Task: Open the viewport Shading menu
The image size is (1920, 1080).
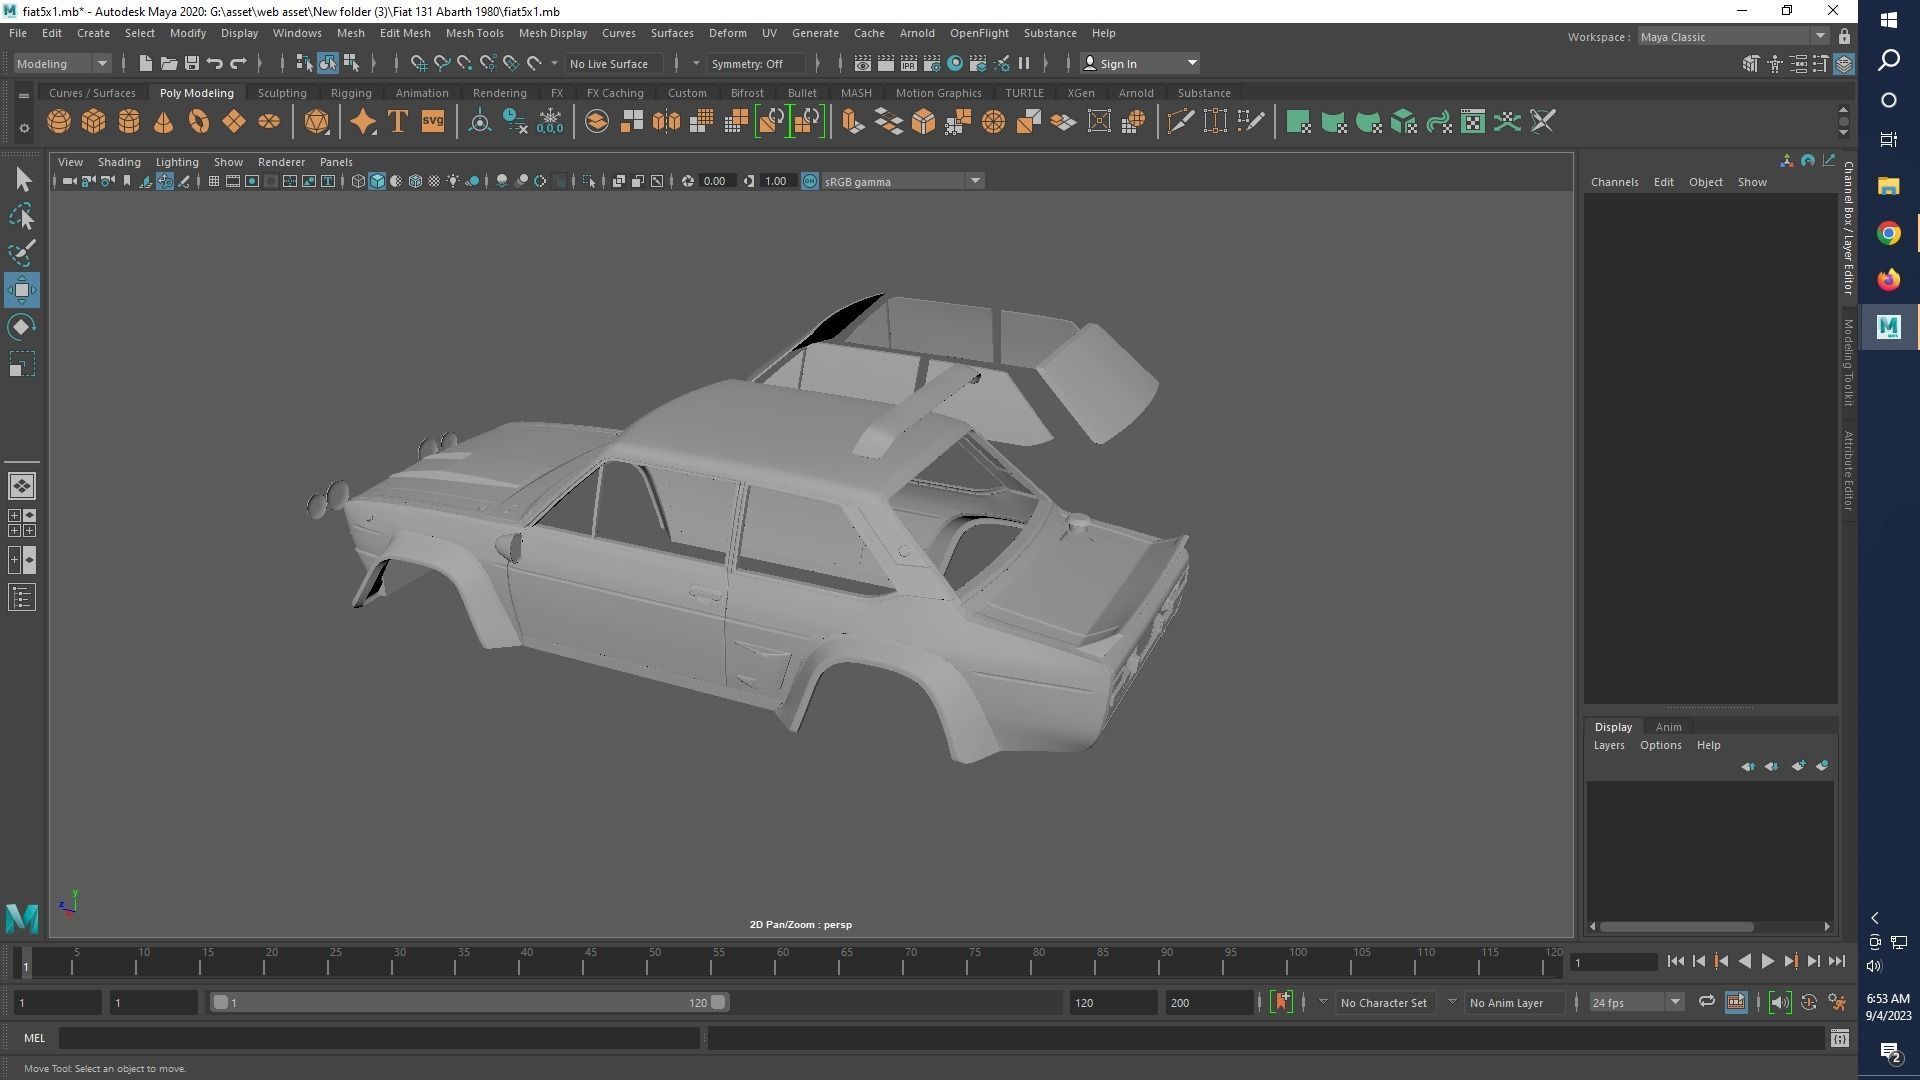Action: coord(119,162)
